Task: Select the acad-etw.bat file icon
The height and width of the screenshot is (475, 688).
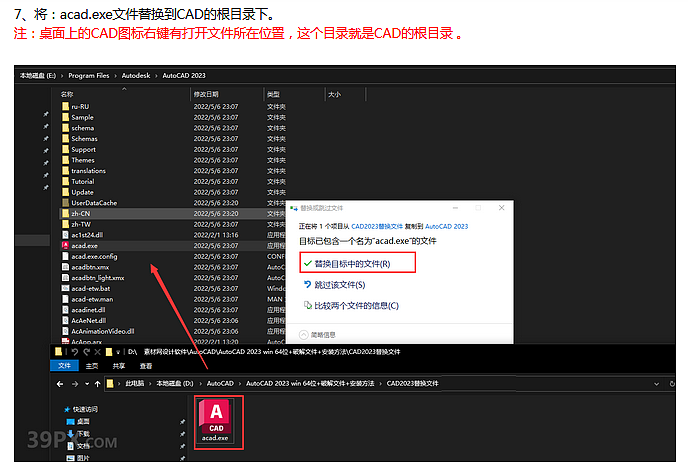Action: click(x=65, y=288)
